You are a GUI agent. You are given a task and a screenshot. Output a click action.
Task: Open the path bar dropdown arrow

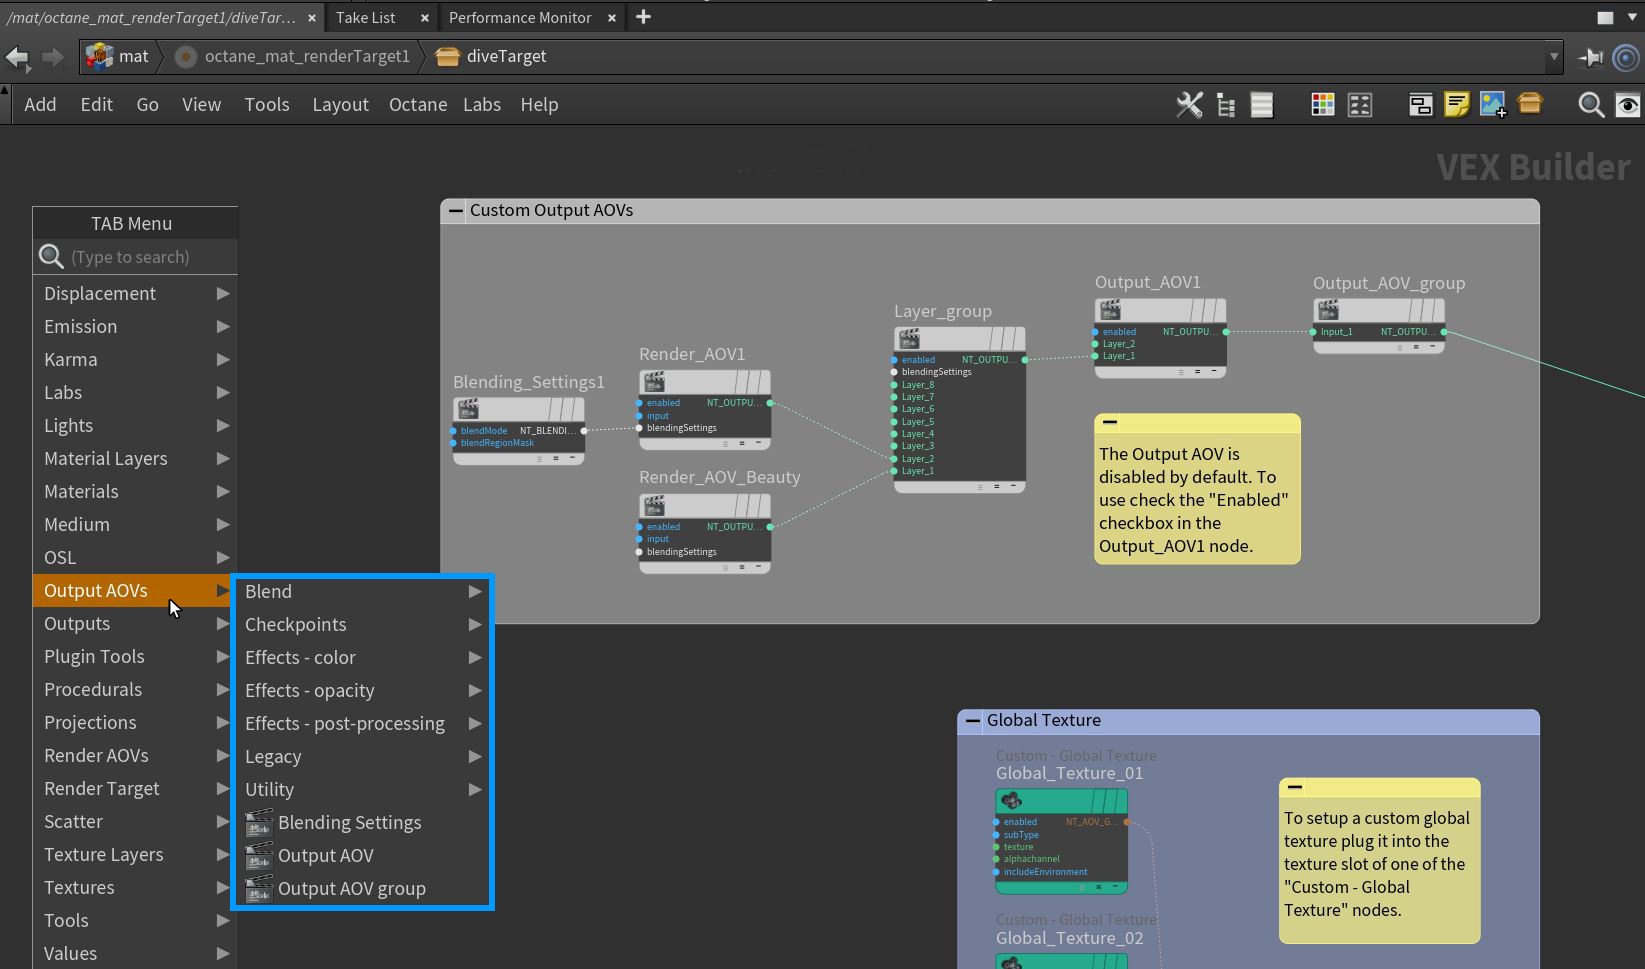pos(1553,57)
